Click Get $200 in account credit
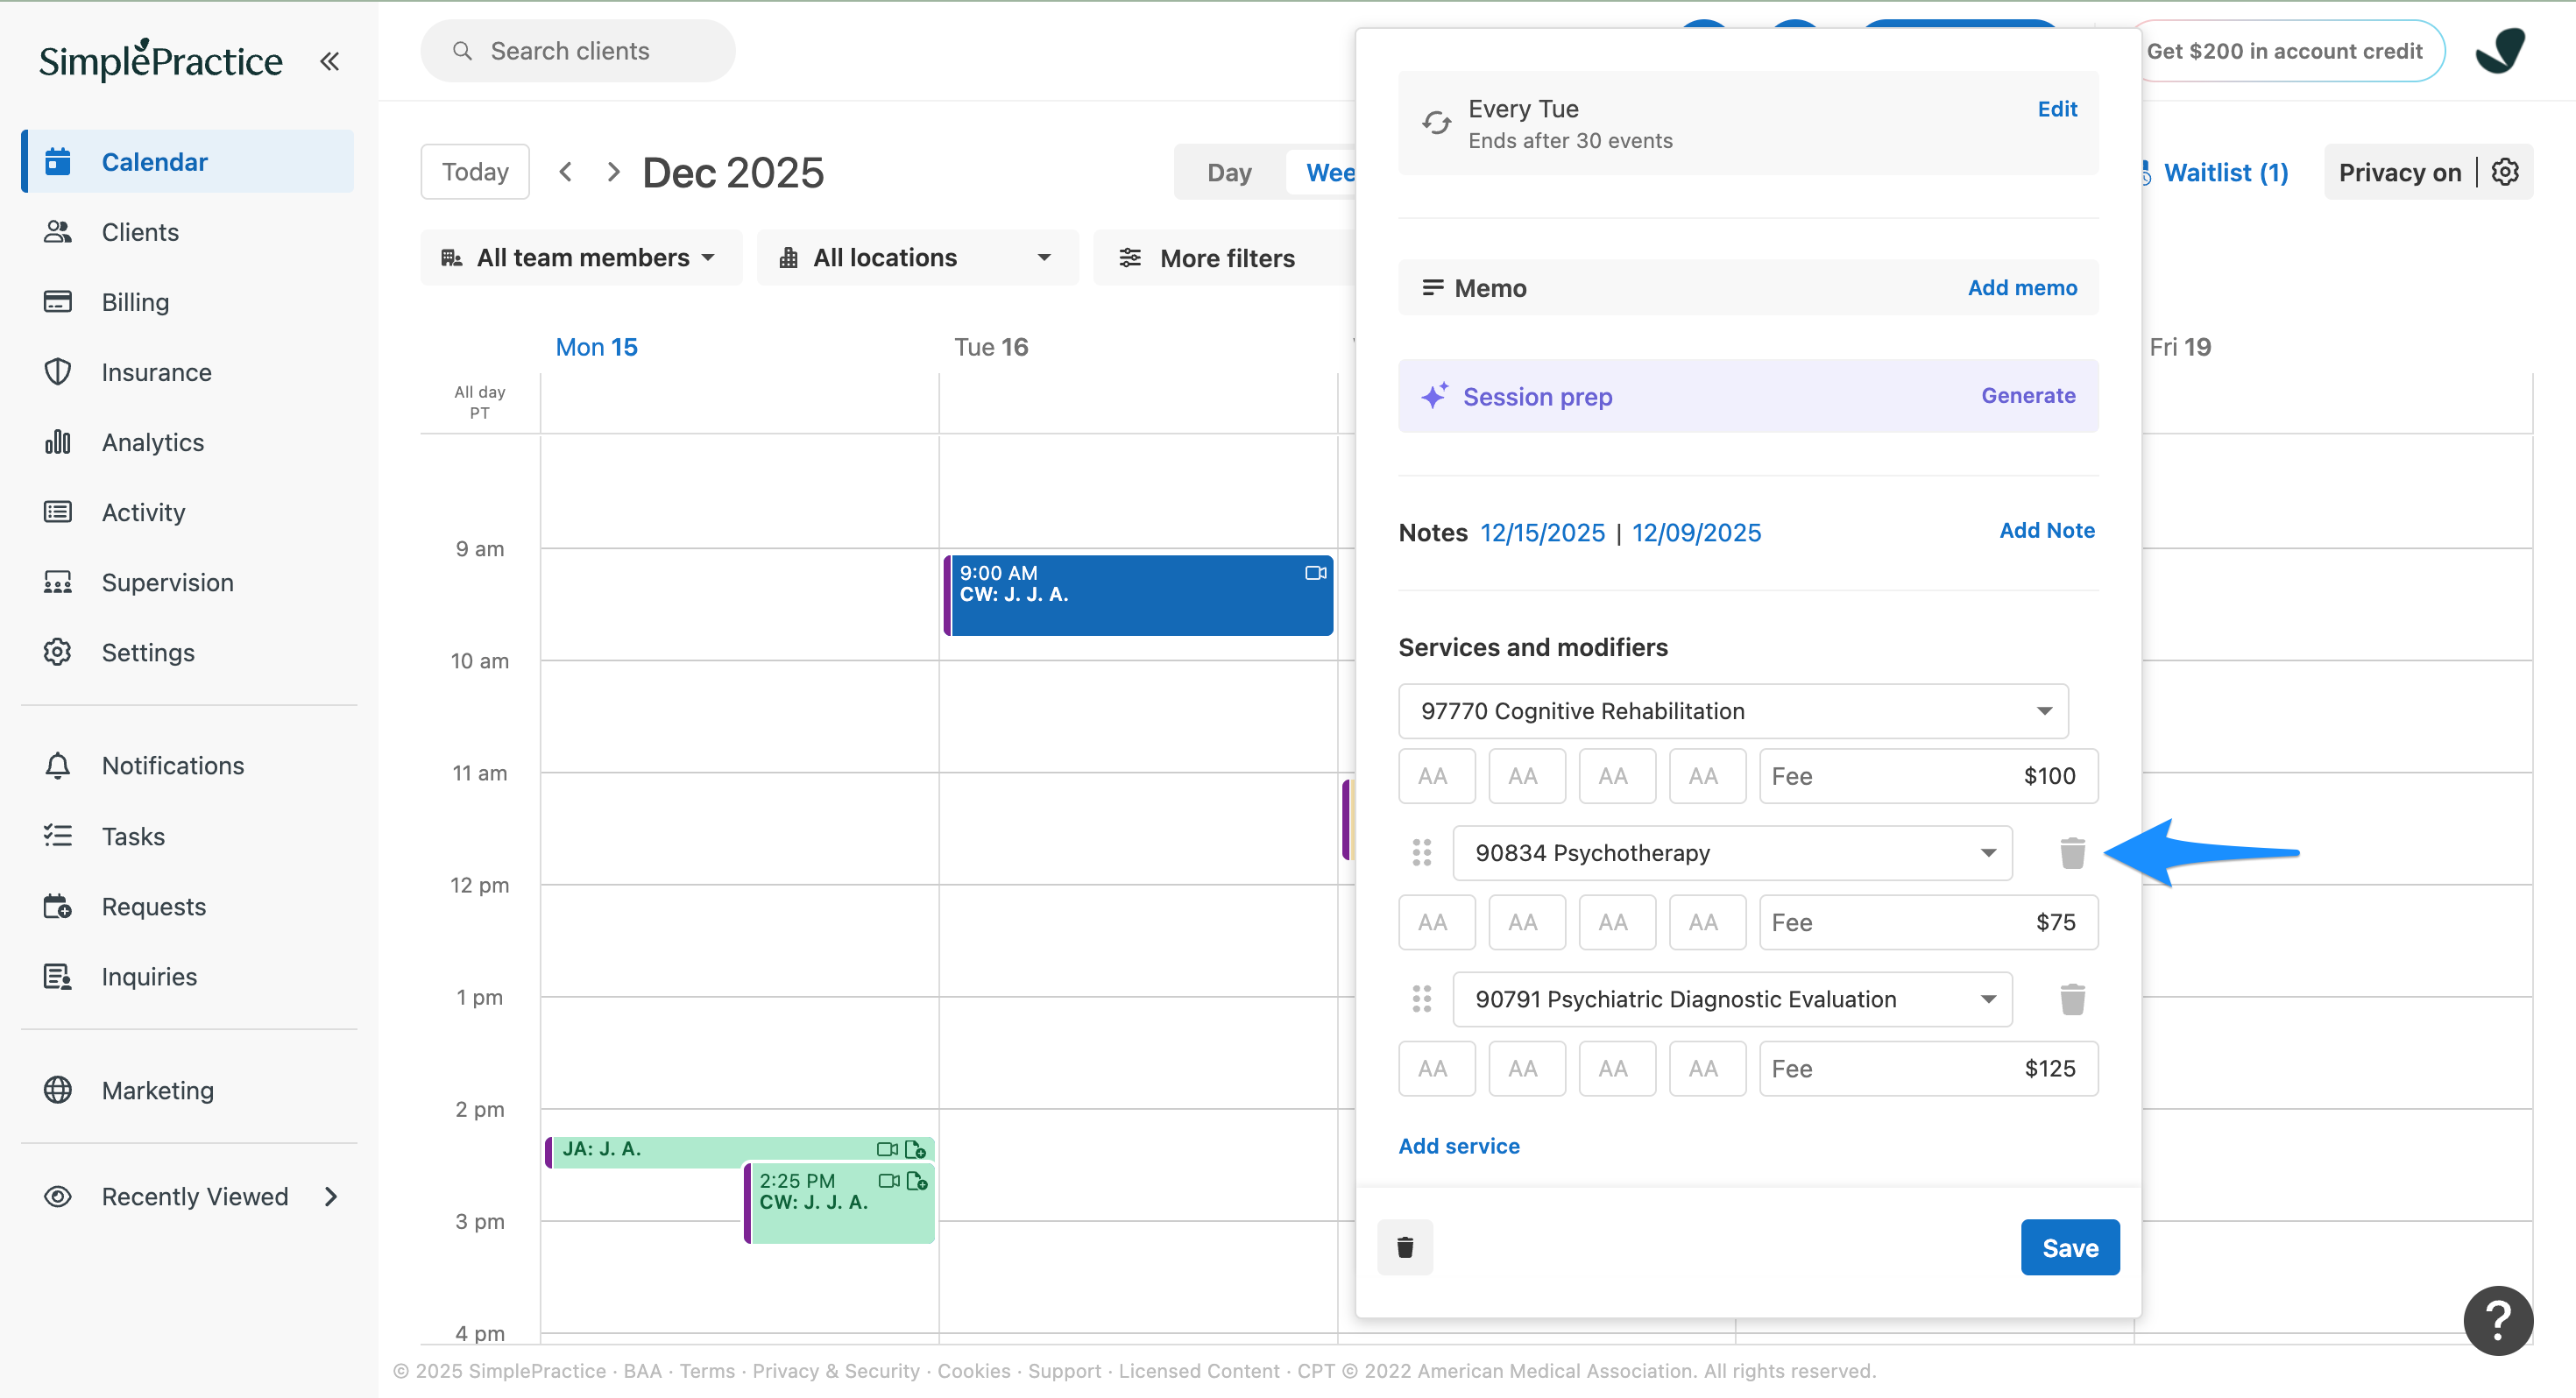The width and height of the screenshot is (2576, 1398). pos(2285,51)
